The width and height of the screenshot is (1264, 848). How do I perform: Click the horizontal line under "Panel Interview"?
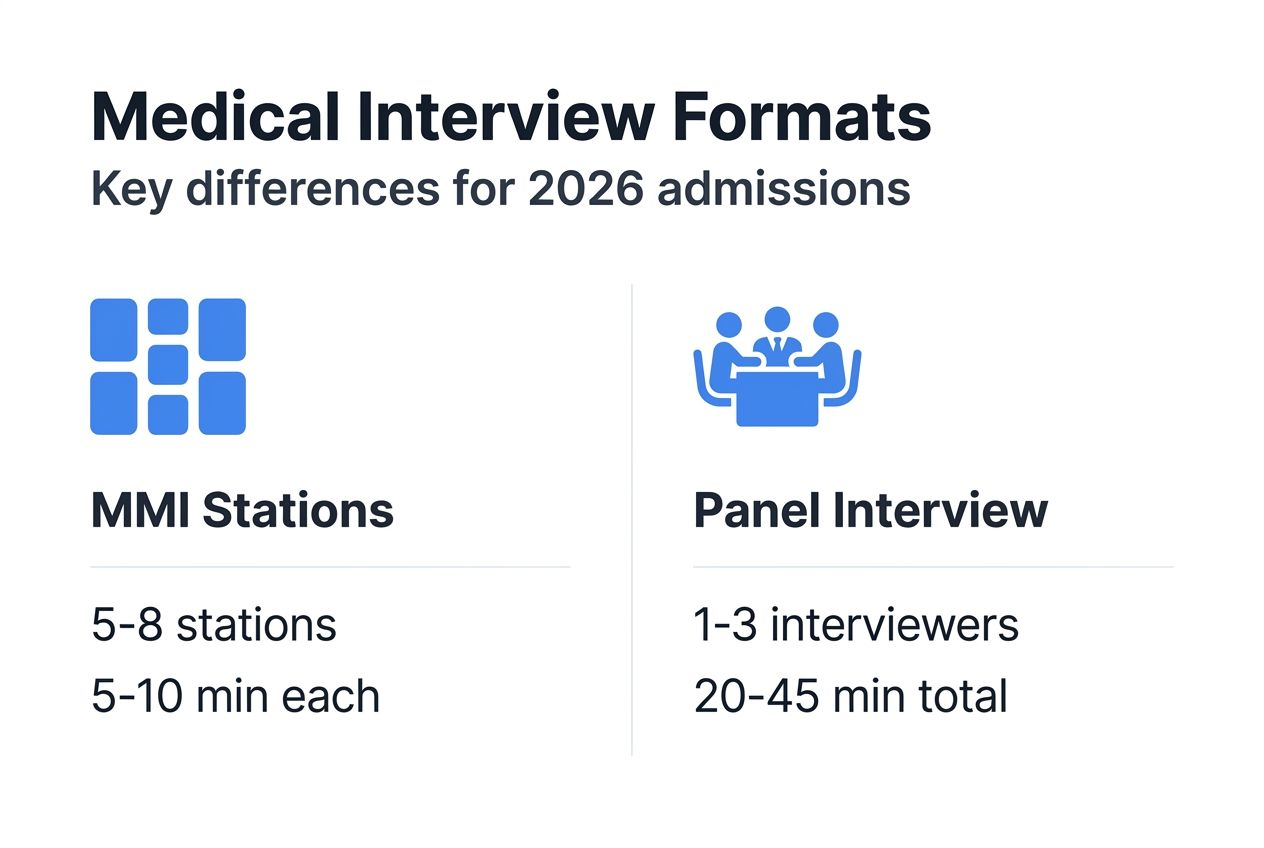932,567
